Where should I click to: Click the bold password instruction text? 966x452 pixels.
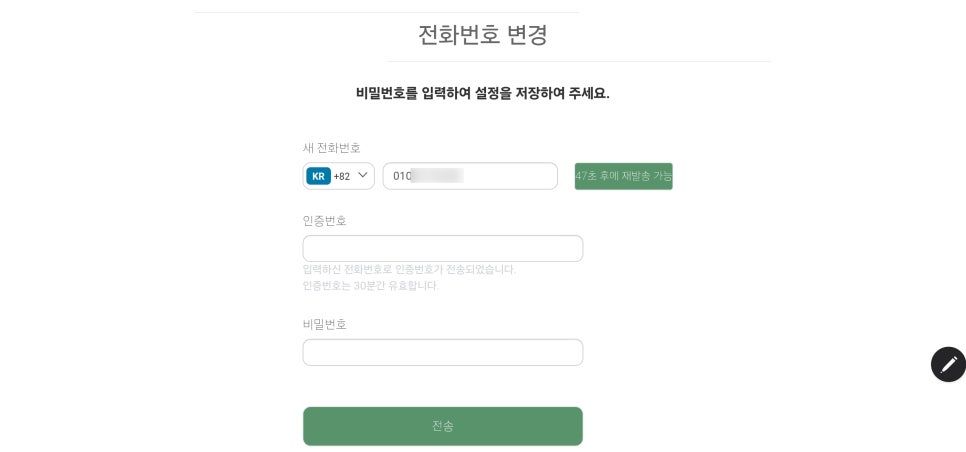click(x=483, y=93)
